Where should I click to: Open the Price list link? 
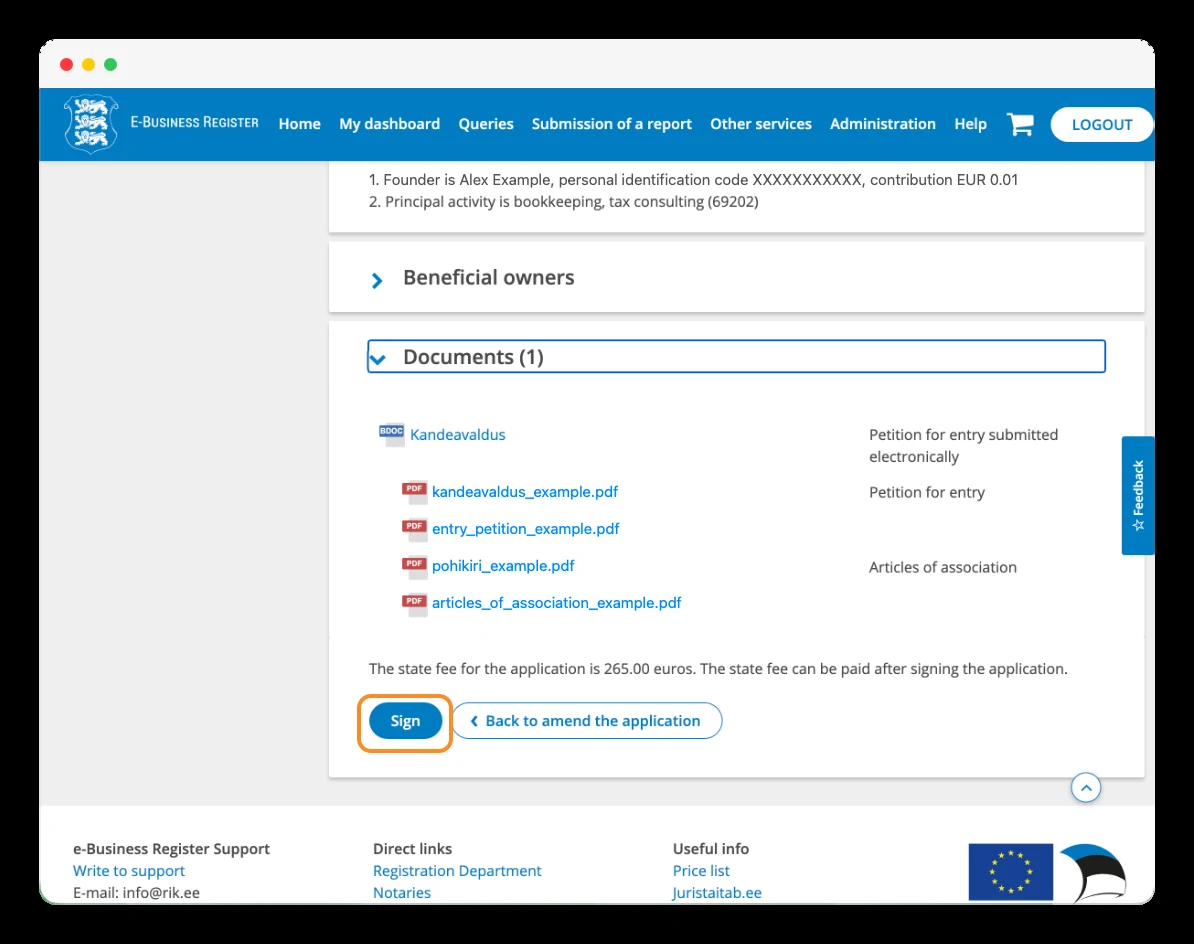pyautogui.click(x=701, y=871)
